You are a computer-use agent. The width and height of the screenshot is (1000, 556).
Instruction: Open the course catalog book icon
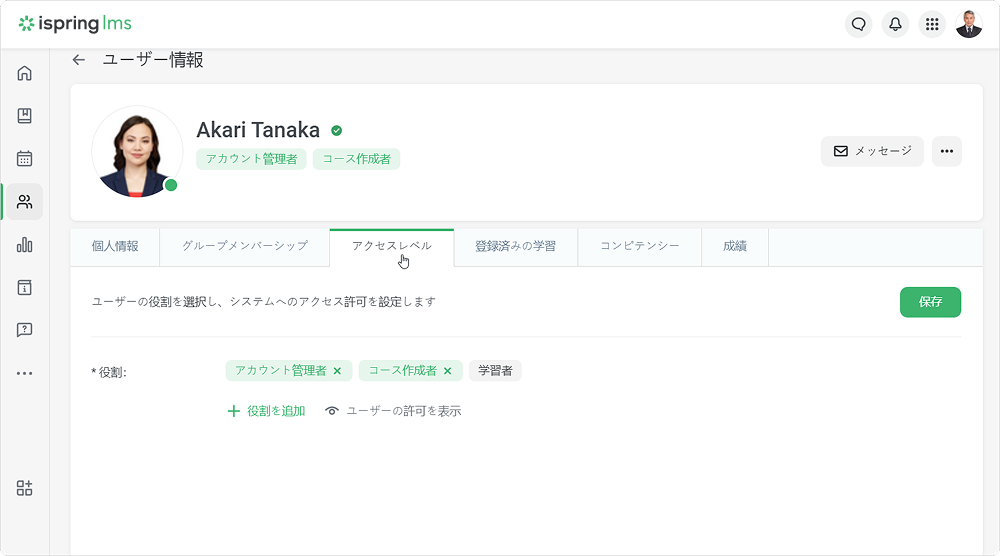coord(25,116)
